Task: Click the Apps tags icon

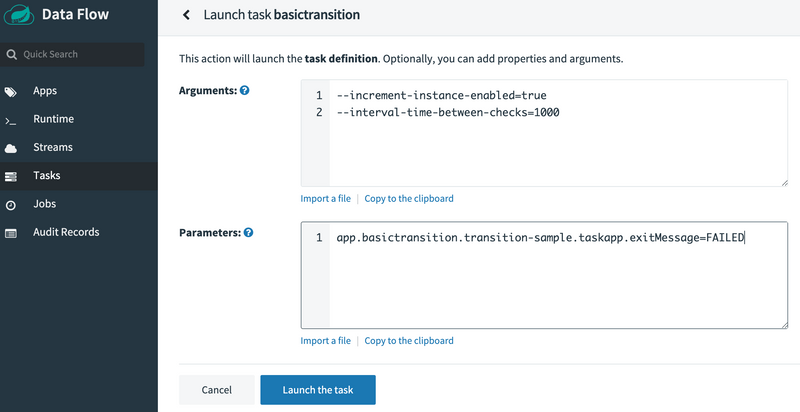Action: point(11,92)
